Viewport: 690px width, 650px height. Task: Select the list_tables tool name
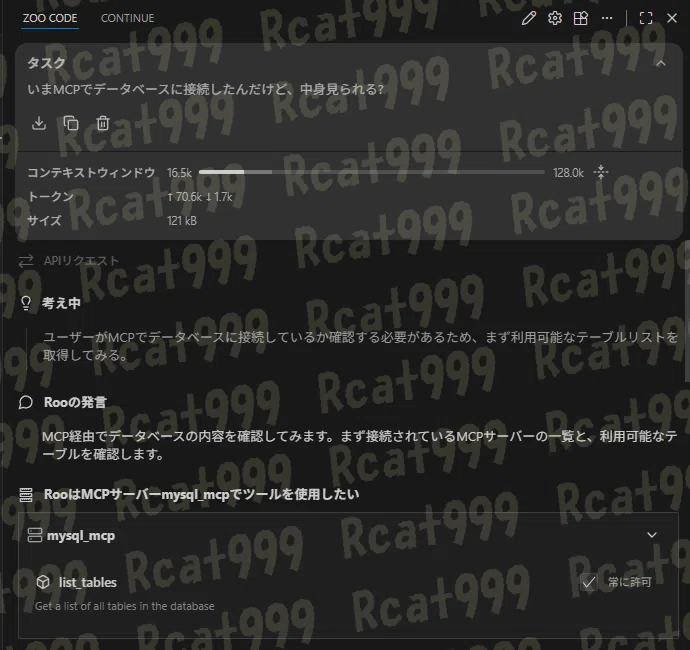coord(88,582)
